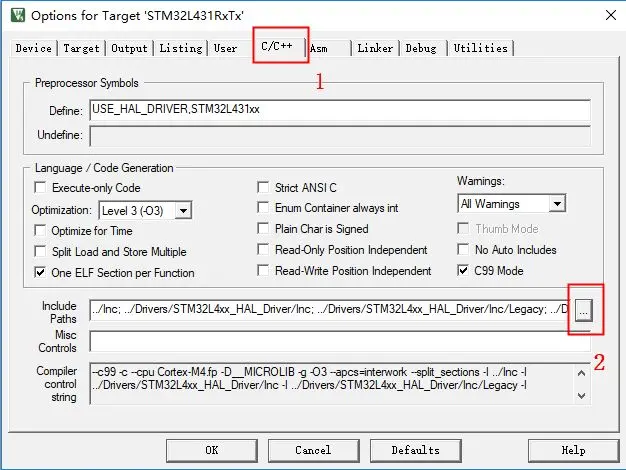Screen dimensions: 626x470
Task: Open the Linker tab
Action: point(375,48)
